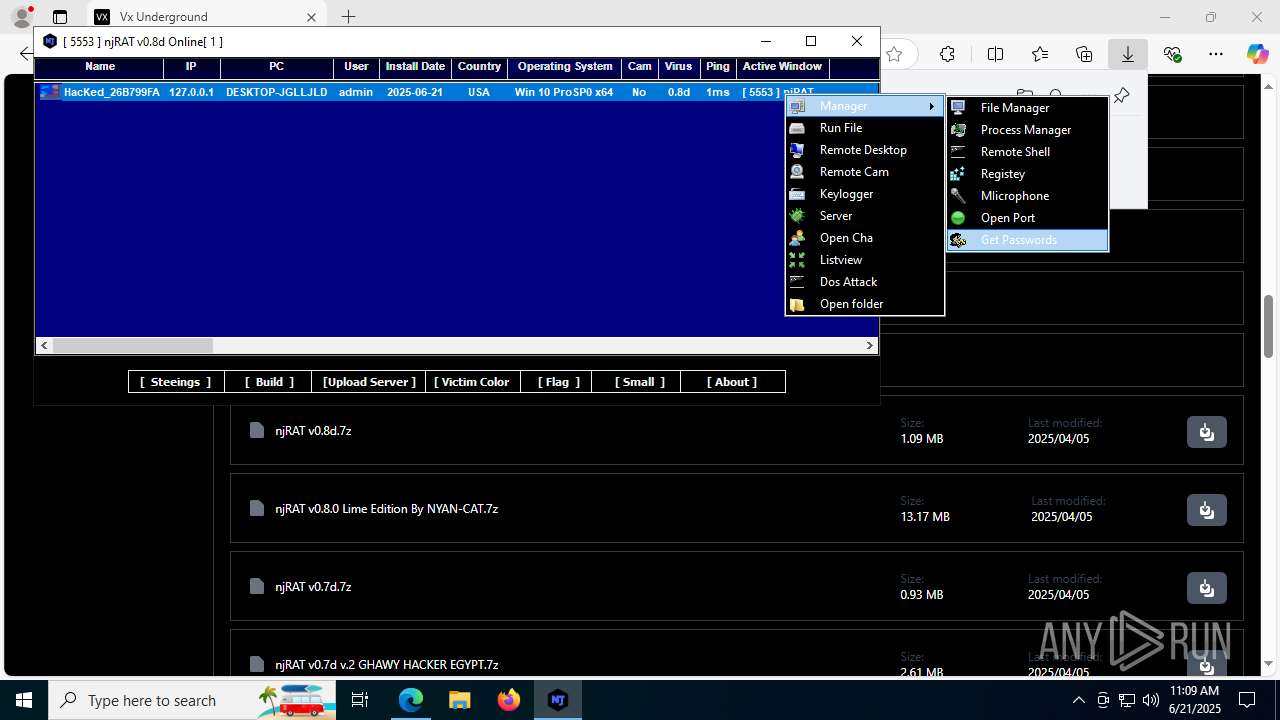Sort by Operating System column header
The width and height of the screenshot is (1280, 720).
[565, 67]
